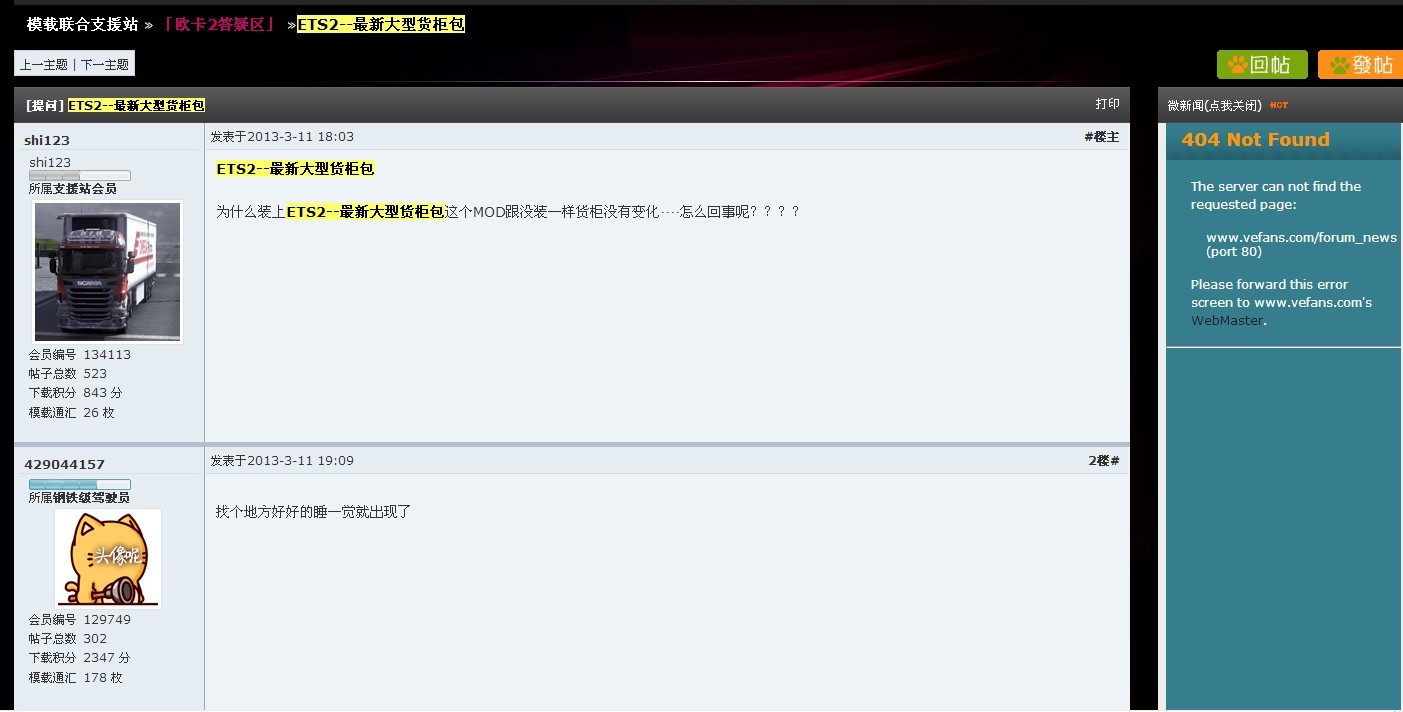Click the orange 發帖 new post button
1403x712 pixels.
pyautogui.click(x=1360, y=65)
